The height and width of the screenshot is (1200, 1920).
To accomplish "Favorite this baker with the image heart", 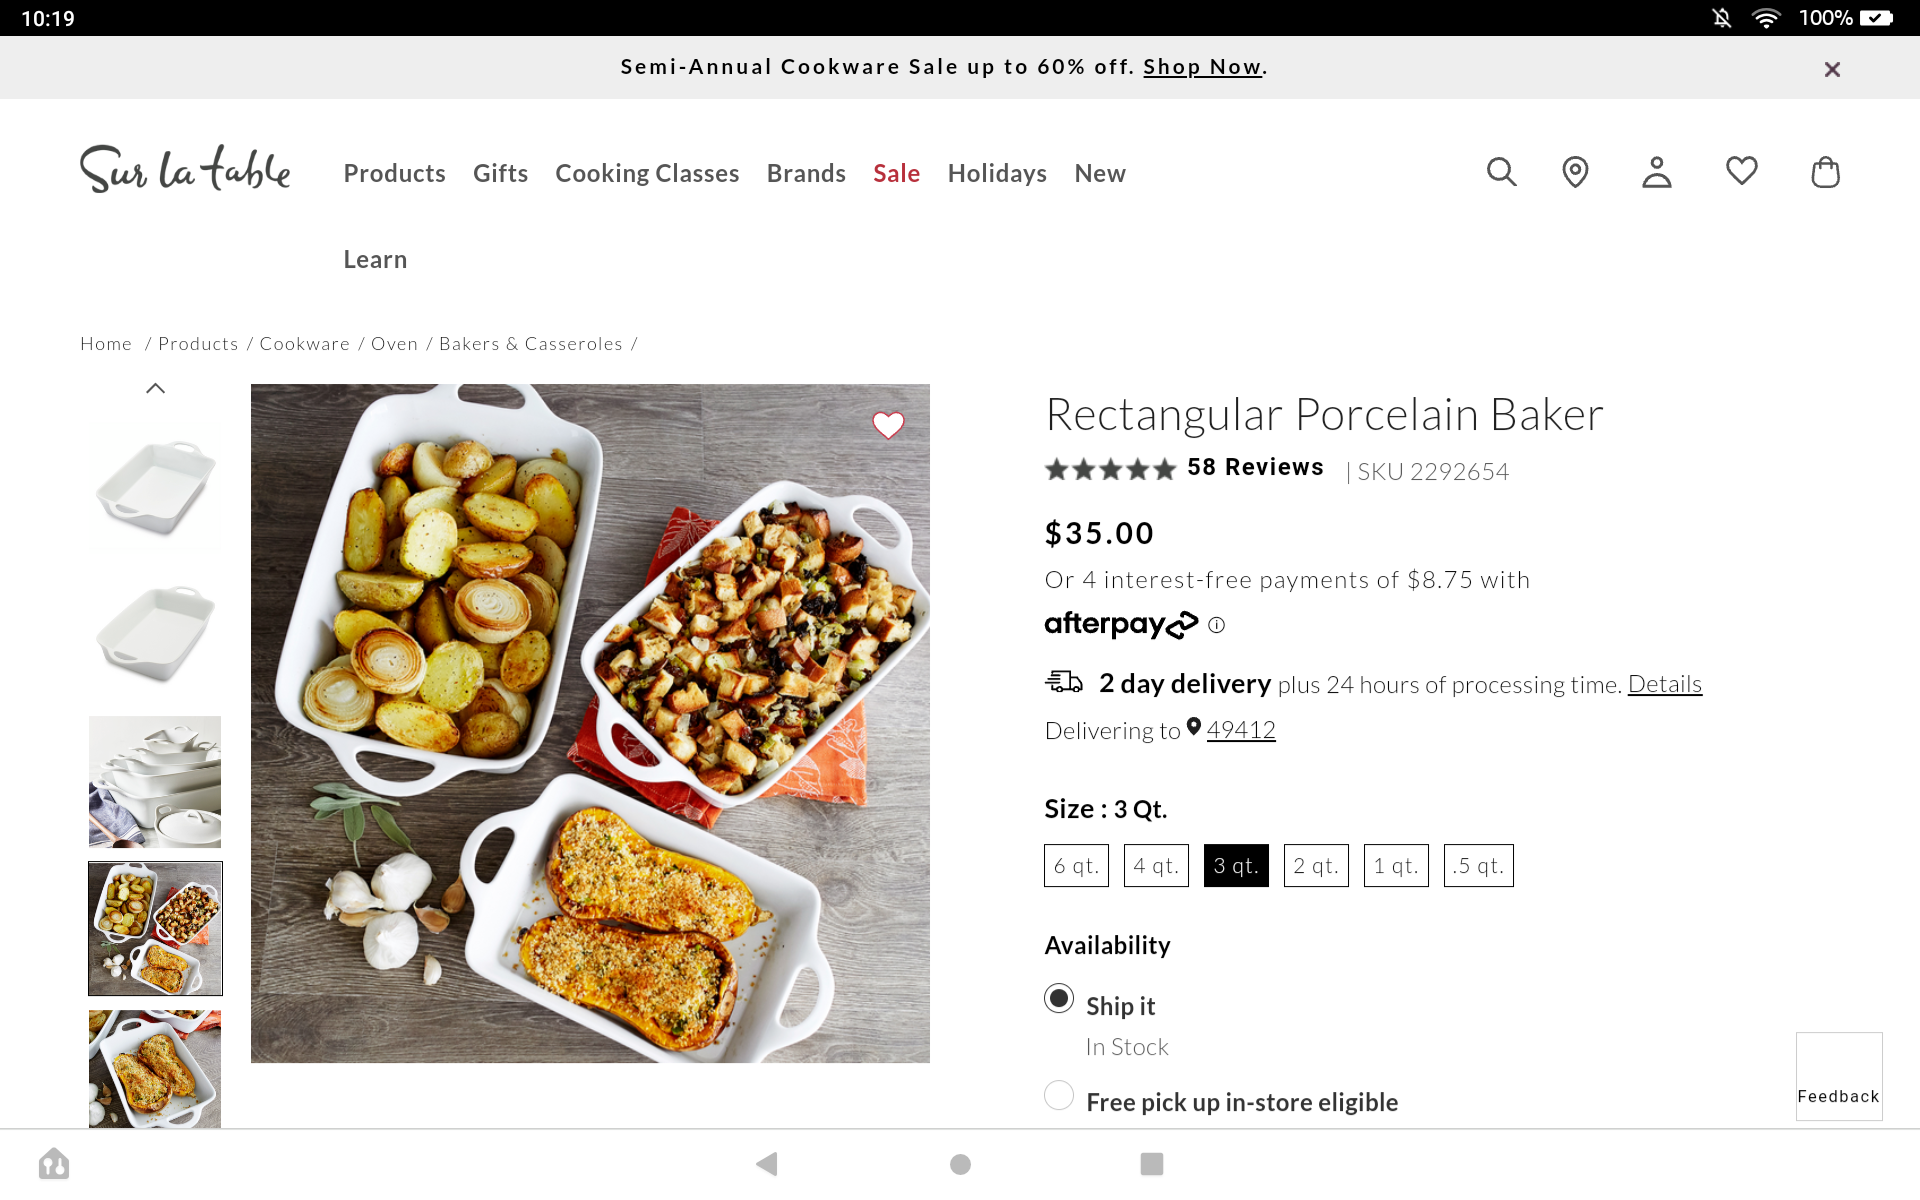I will 888,425.
